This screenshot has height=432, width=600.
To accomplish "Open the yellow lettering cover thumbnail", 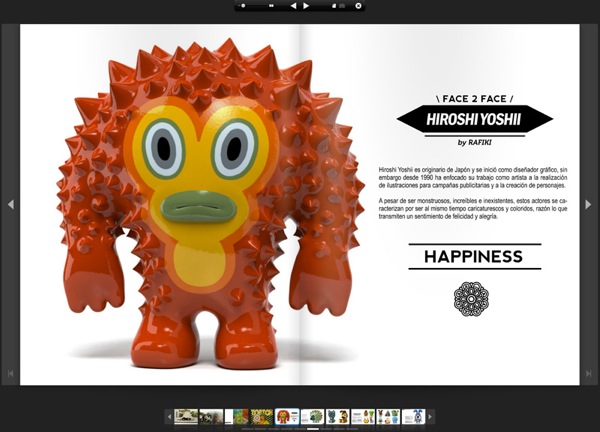I will (262, 417).
